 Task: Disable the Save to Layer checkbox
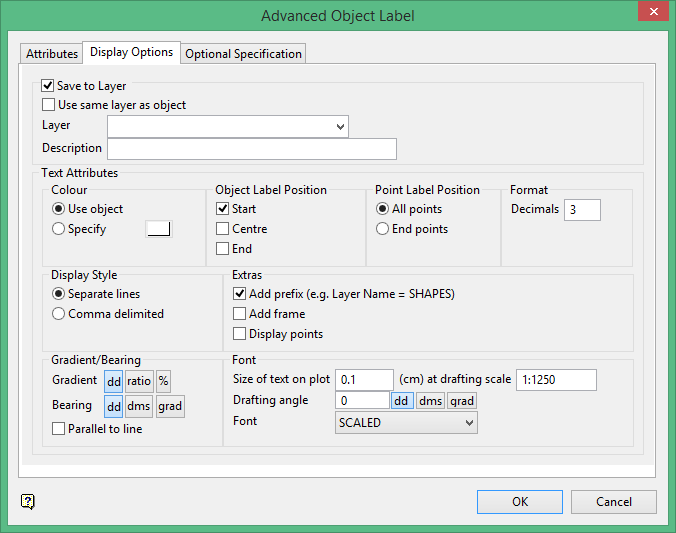coord(48,87)
